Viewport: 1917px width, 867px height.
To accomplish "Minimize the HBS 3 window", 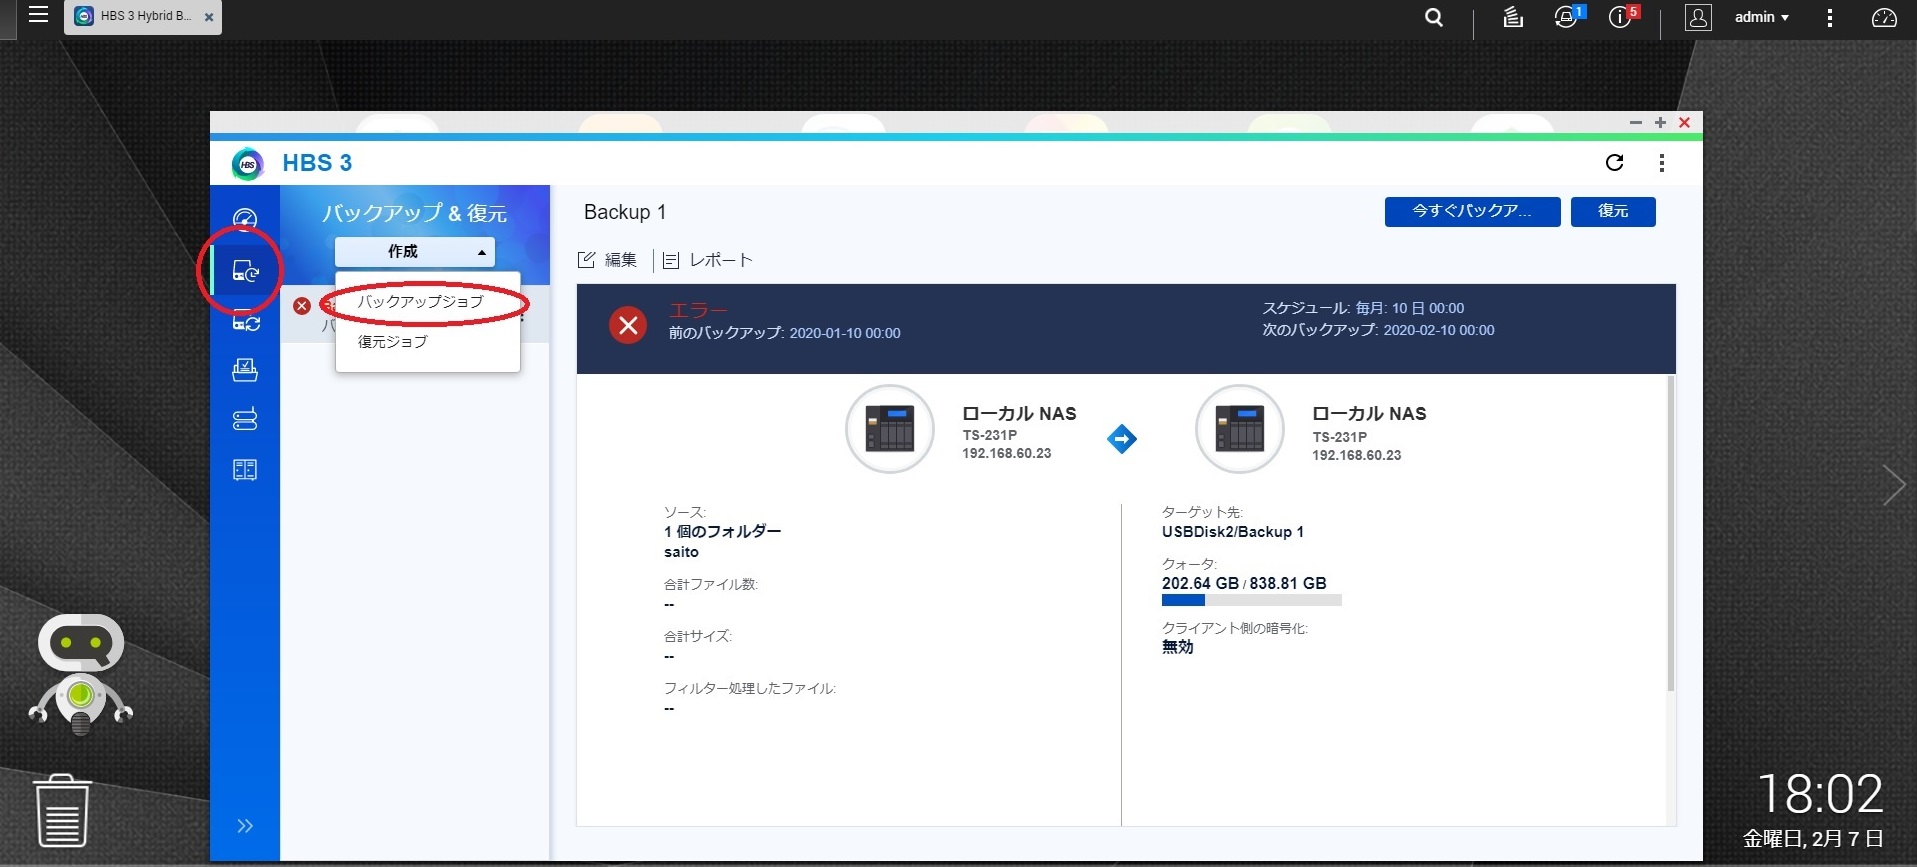I will point(1636,122).
